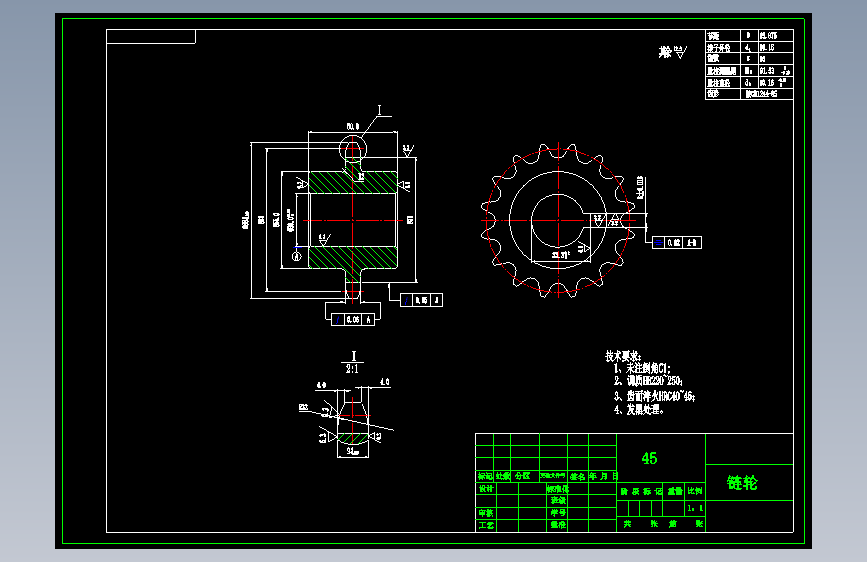Click the 齿面淬火HRC40~46 note line
Viewport: 867px width, 562px height.
[655, 396]
